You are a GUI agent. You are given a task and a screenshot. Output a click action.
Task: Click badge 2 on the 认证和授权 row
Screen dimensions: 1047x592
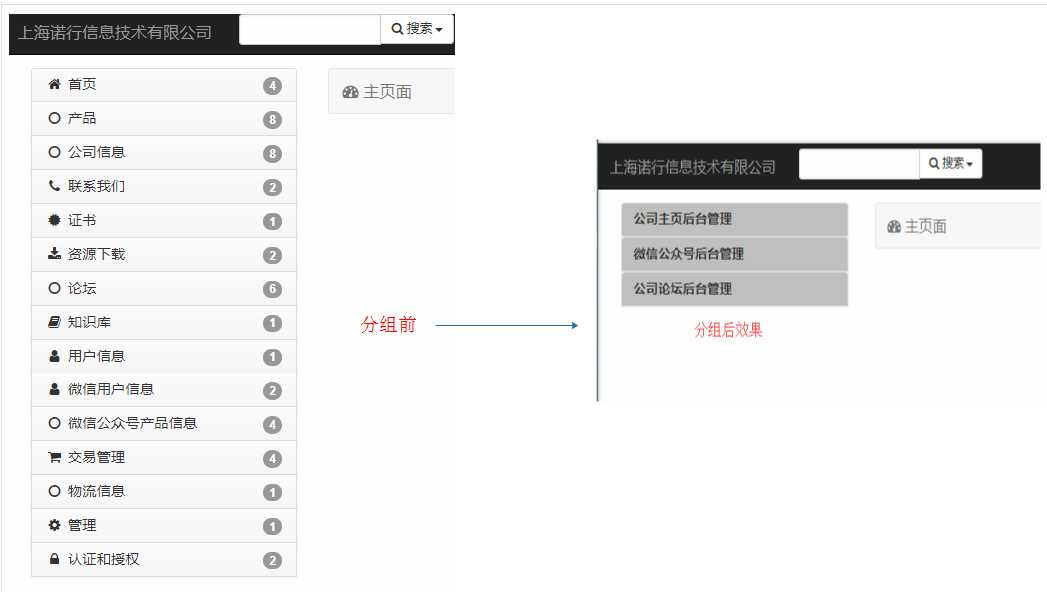tap(272, 560)
